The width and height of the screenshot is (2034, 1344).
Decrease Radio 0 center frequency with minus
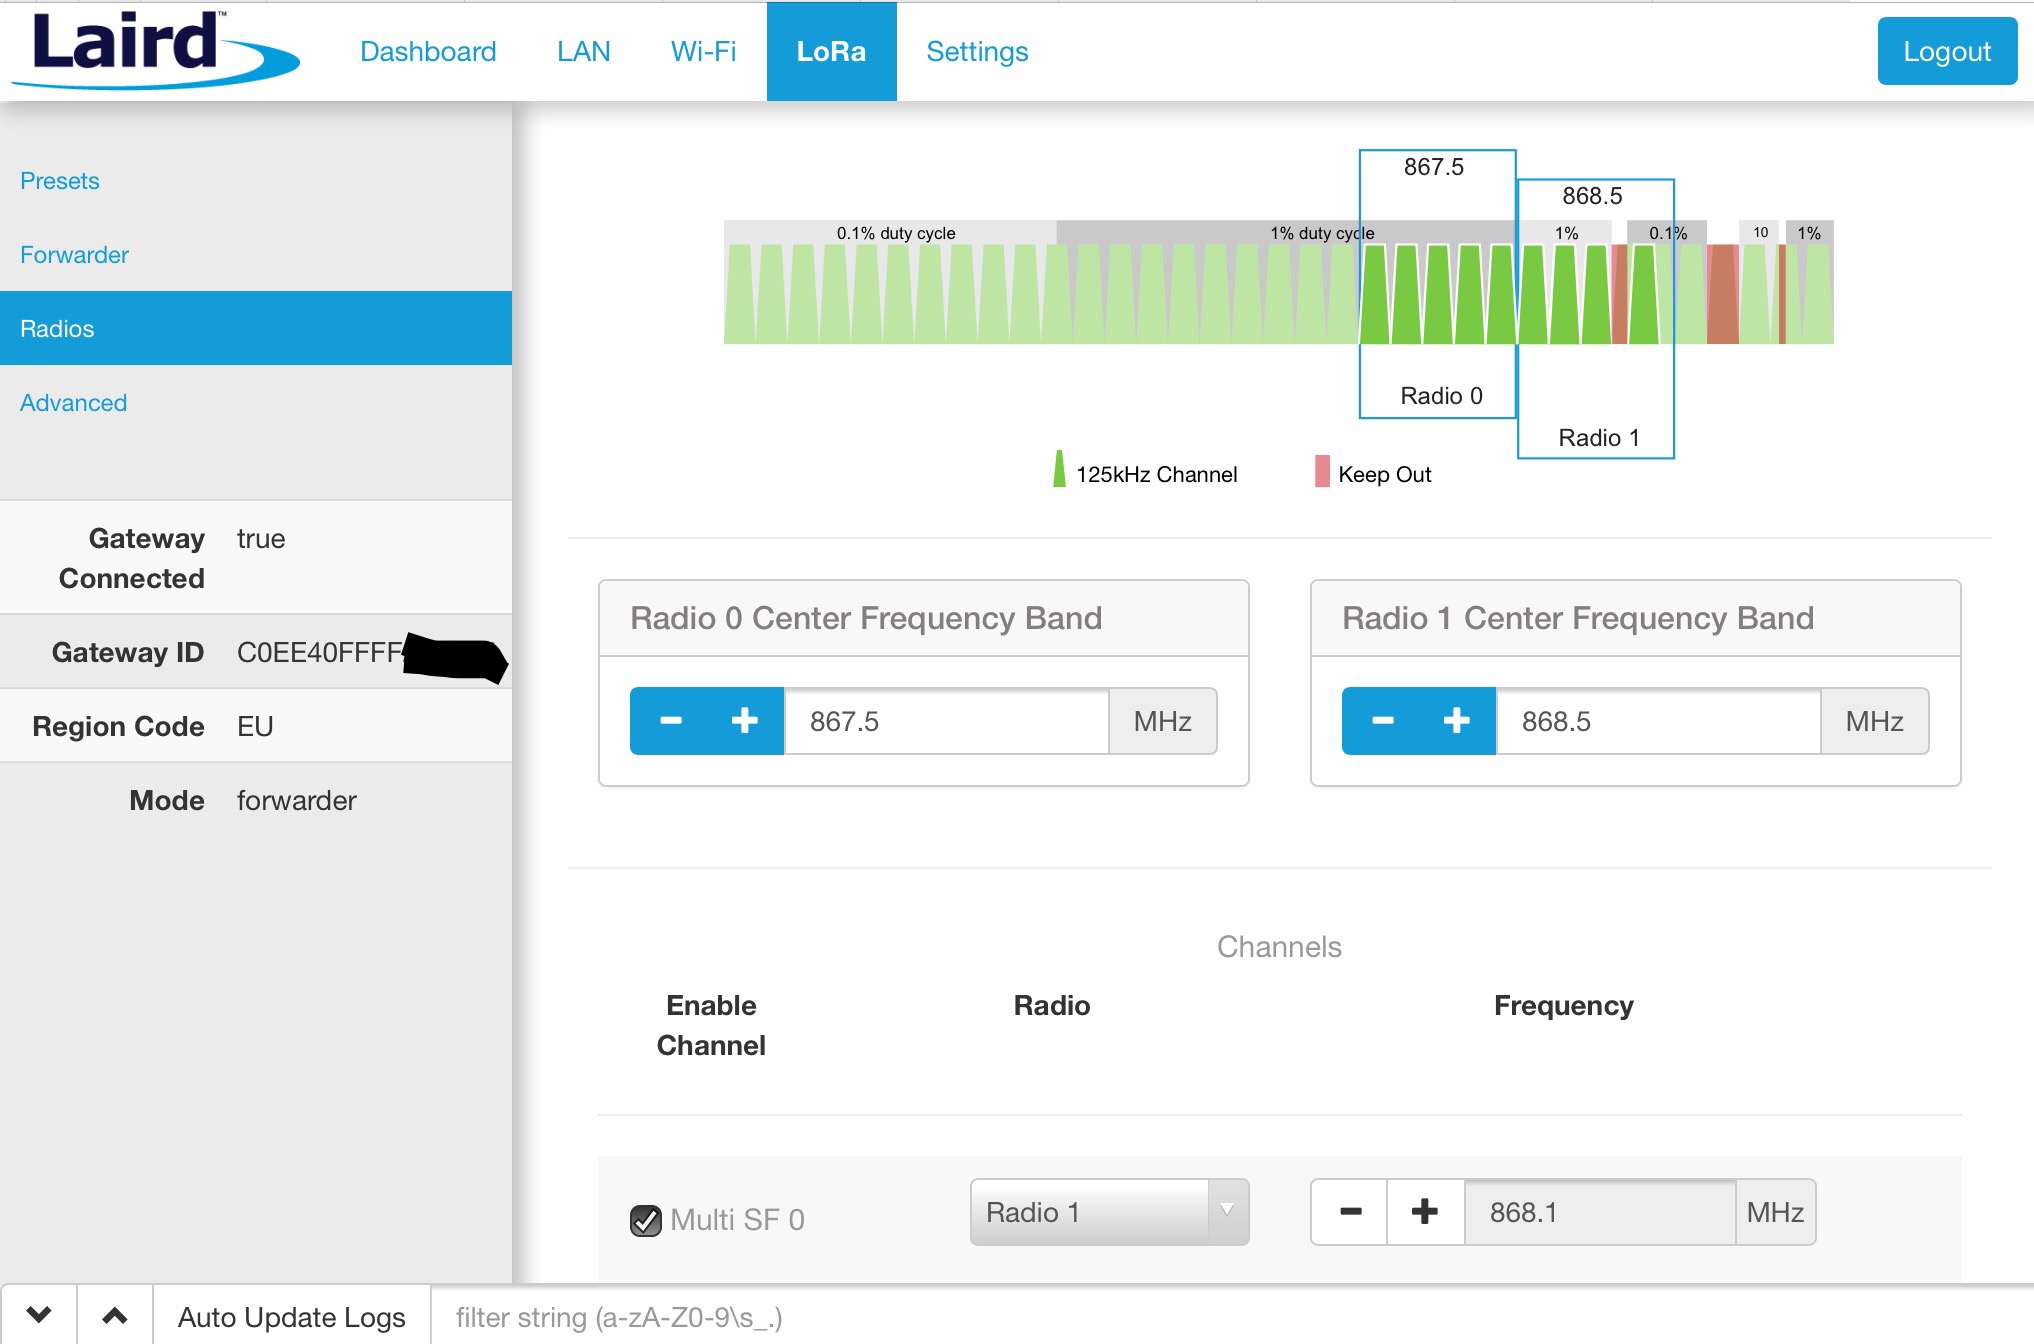click(x=670, y=721)
